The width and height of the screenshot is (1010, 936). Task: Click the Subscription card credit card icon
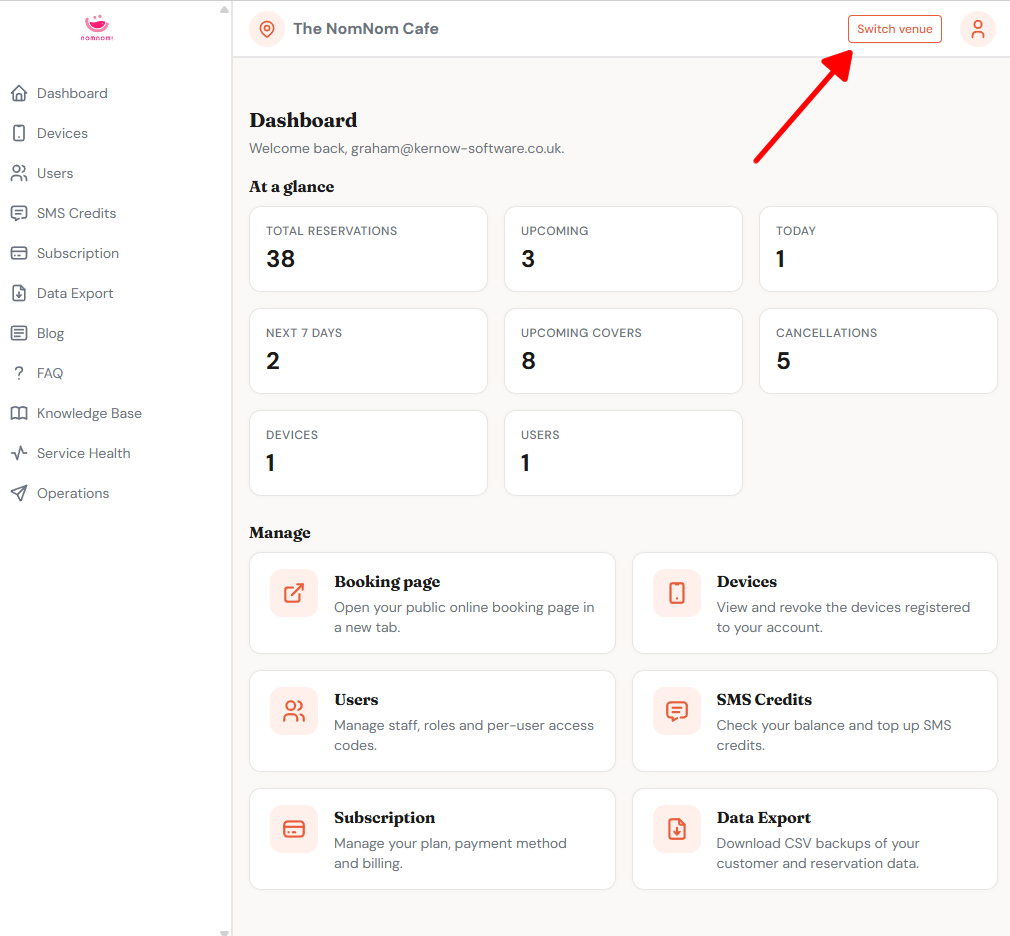[x=294, y=828]
